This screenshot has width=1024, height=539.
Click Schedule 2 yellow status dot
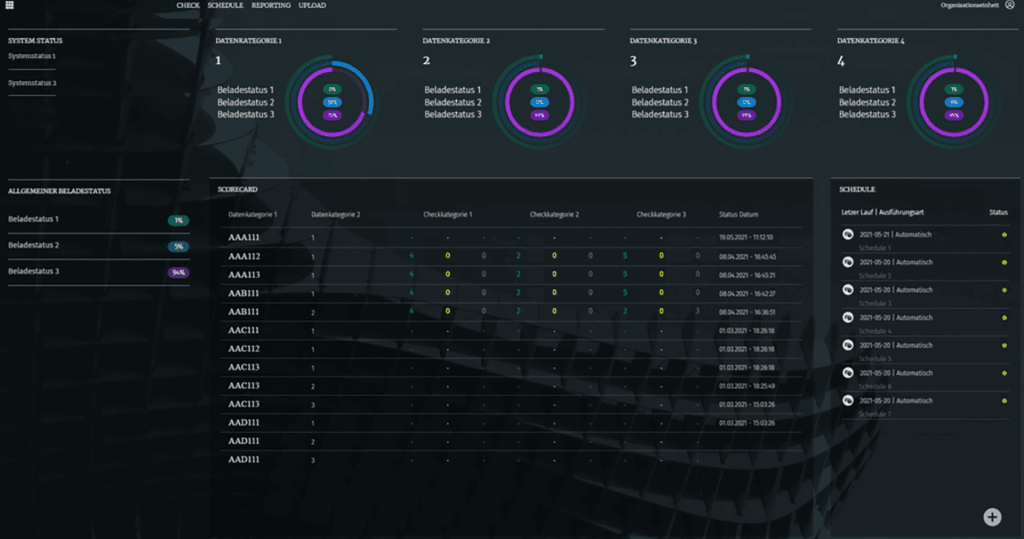[x=1004, y=263]
